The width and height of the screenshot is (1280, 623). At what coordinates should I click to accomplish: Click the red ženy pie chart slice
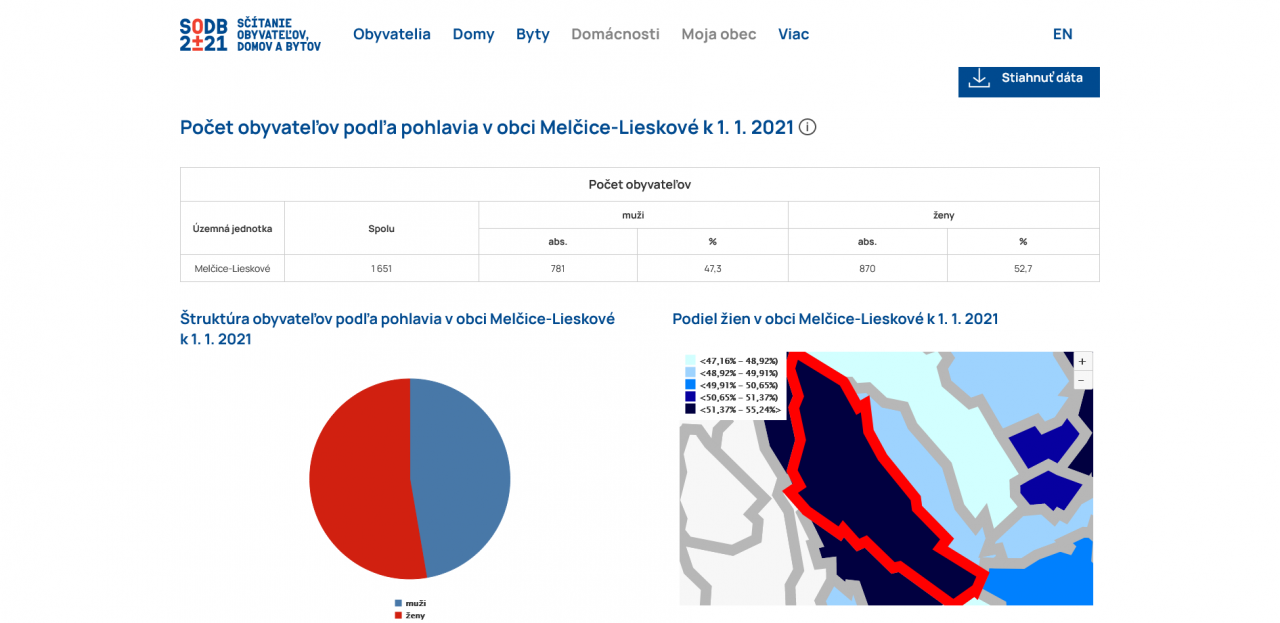tap(360, 480)
